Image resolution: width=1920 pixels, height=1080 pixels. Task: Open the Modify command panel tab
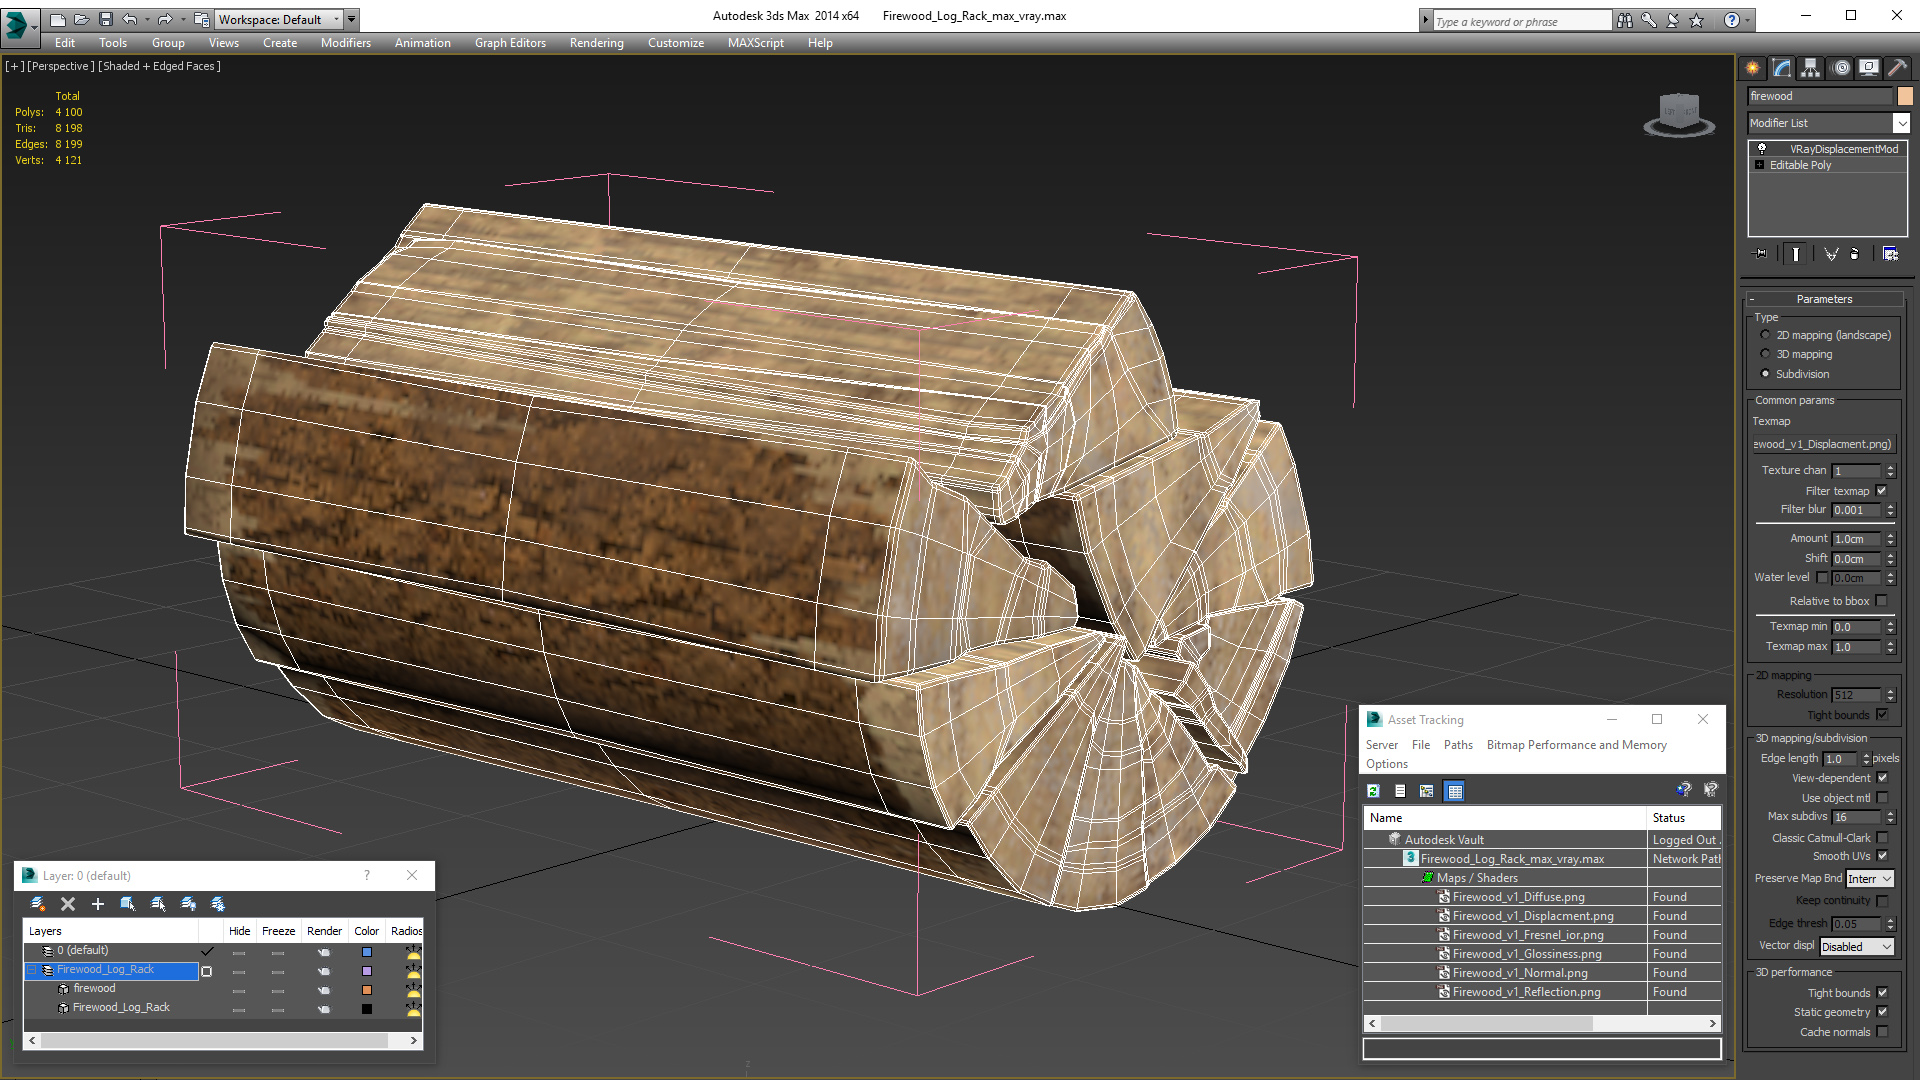click(1782, 68)
